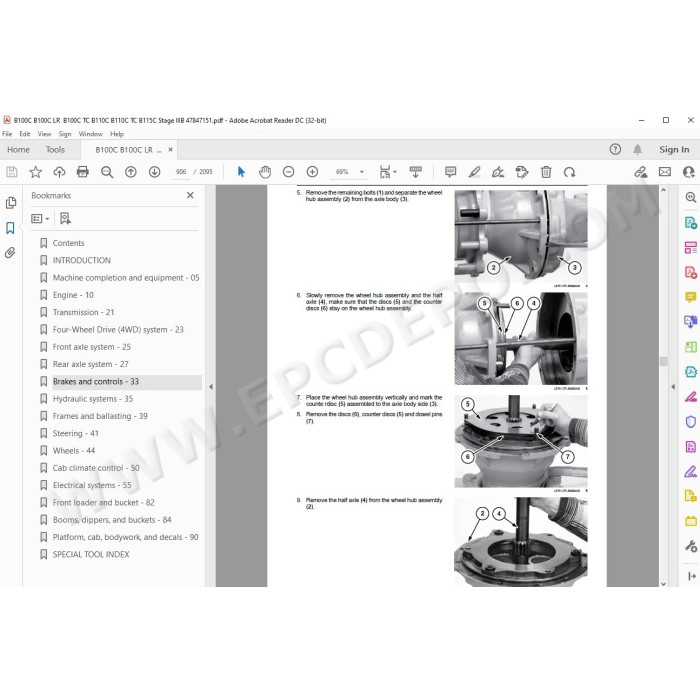The width and height of the screenshot is (700, 700).
Task: Toggle the Bookmarks panel icon
Action: point(10,228)
